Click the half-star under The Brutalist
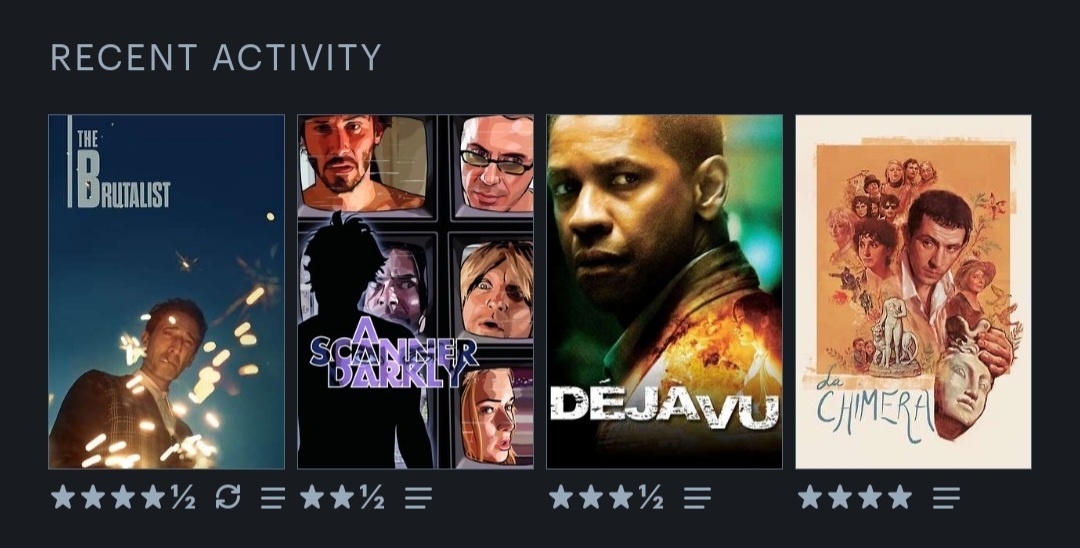 tap(183, 497)
